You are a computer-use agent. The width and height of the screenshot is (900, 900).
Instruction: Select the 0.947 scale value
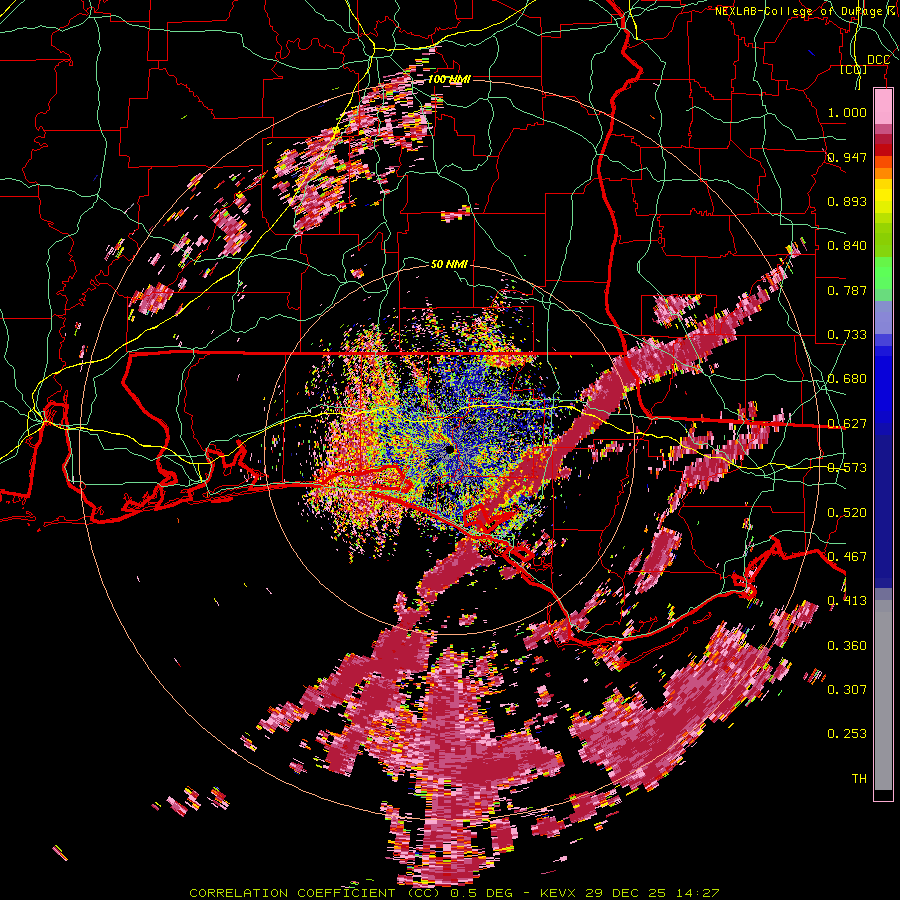[x=847, y=157]
